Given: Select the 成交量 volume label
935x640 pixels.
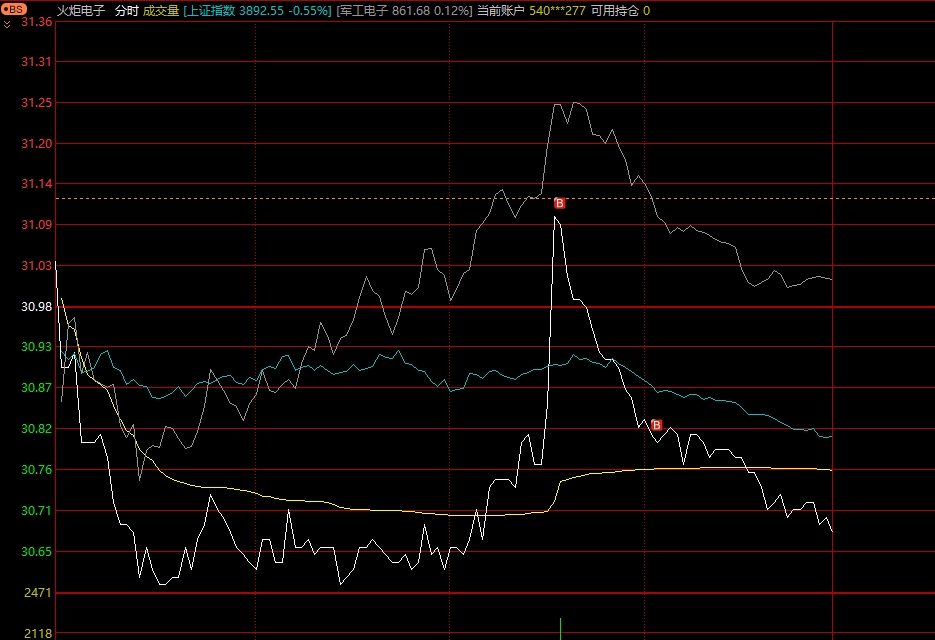Looking at the screenshot, I should click(x=161, y=11).
